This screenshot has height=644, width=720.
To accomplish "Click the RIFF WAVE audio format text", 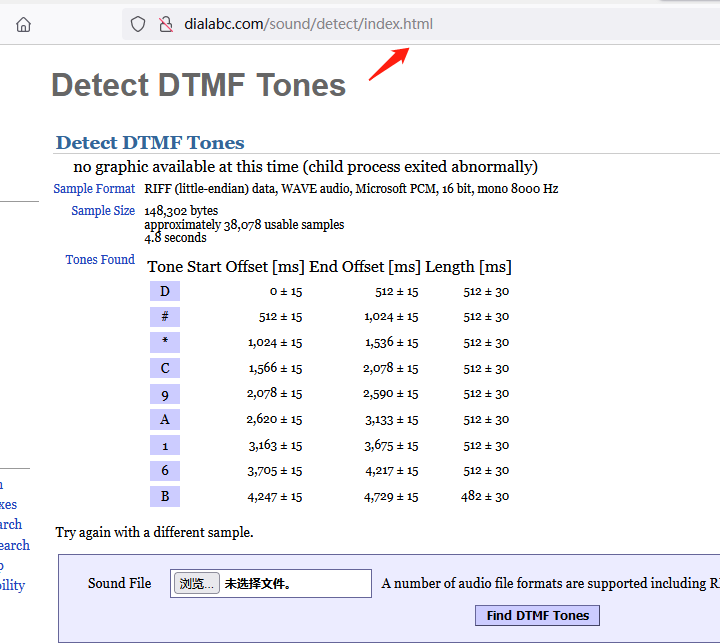I will click(351, 189).
